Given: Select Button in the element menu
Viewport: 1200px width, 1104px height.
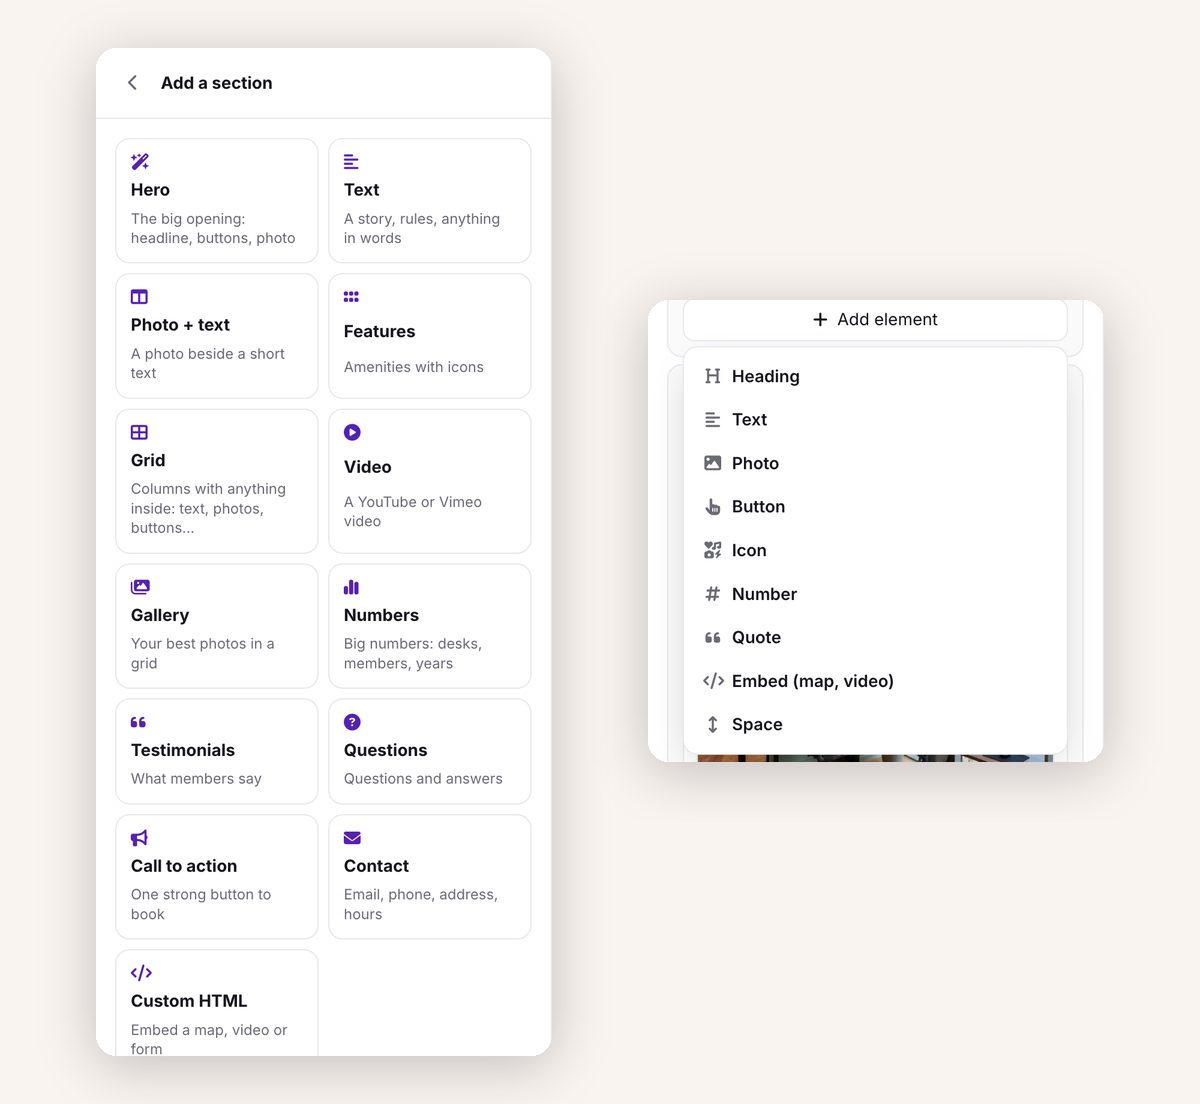Looking at the screenshot, I should [875, 507].
